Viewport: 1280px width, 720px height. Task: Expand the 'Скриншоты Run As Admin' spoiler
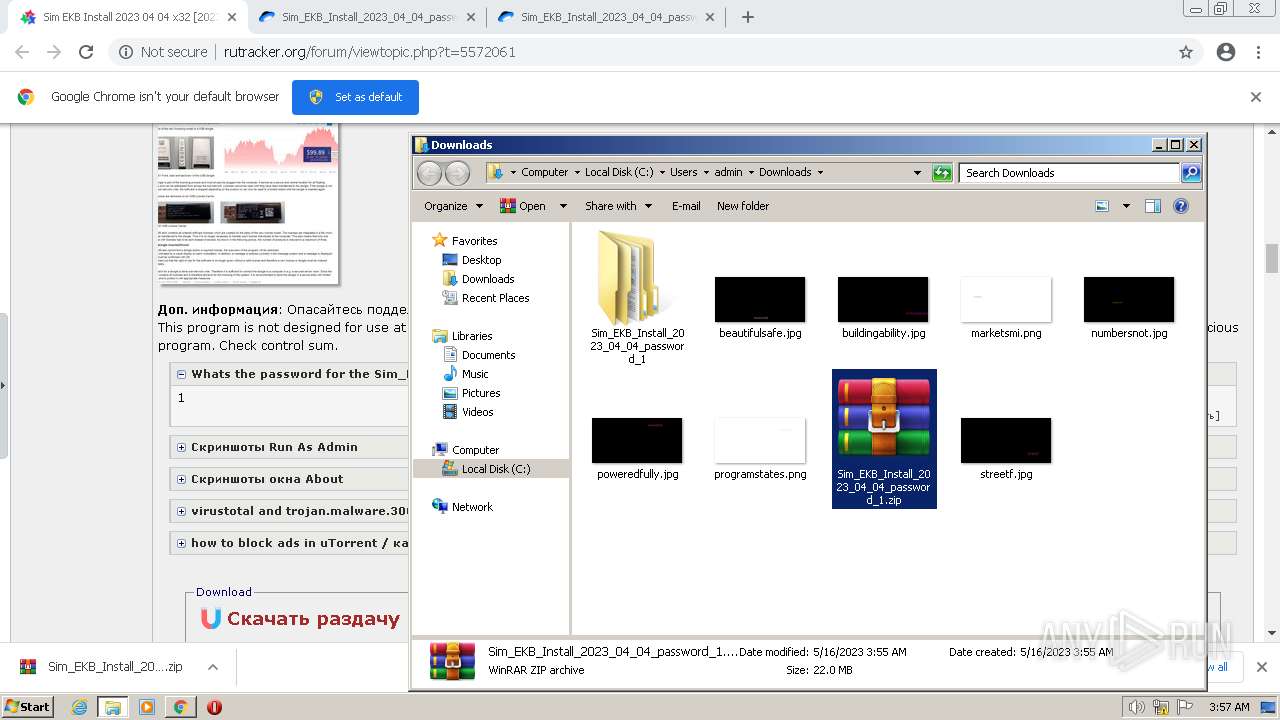click(x=182, y=447)
